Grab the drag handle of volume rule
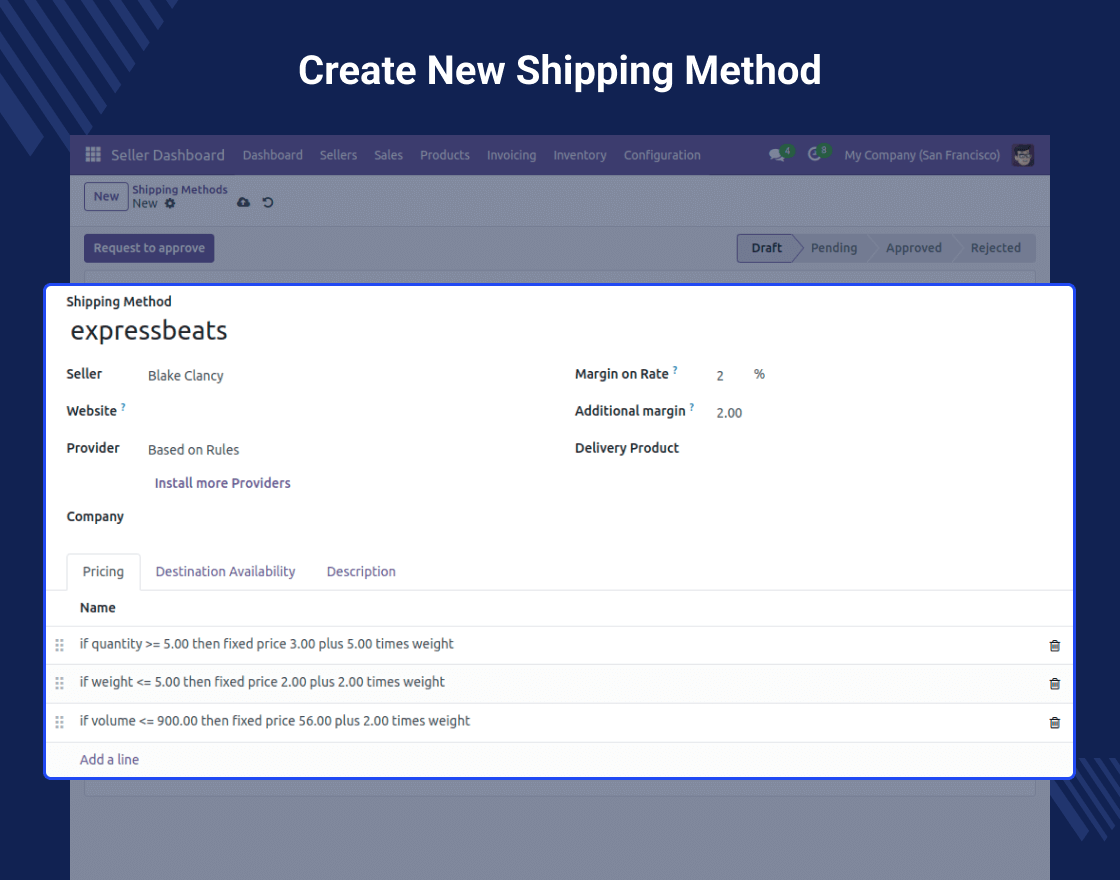Viewport: 1120px width, 880px height. (x=60, y=722)
